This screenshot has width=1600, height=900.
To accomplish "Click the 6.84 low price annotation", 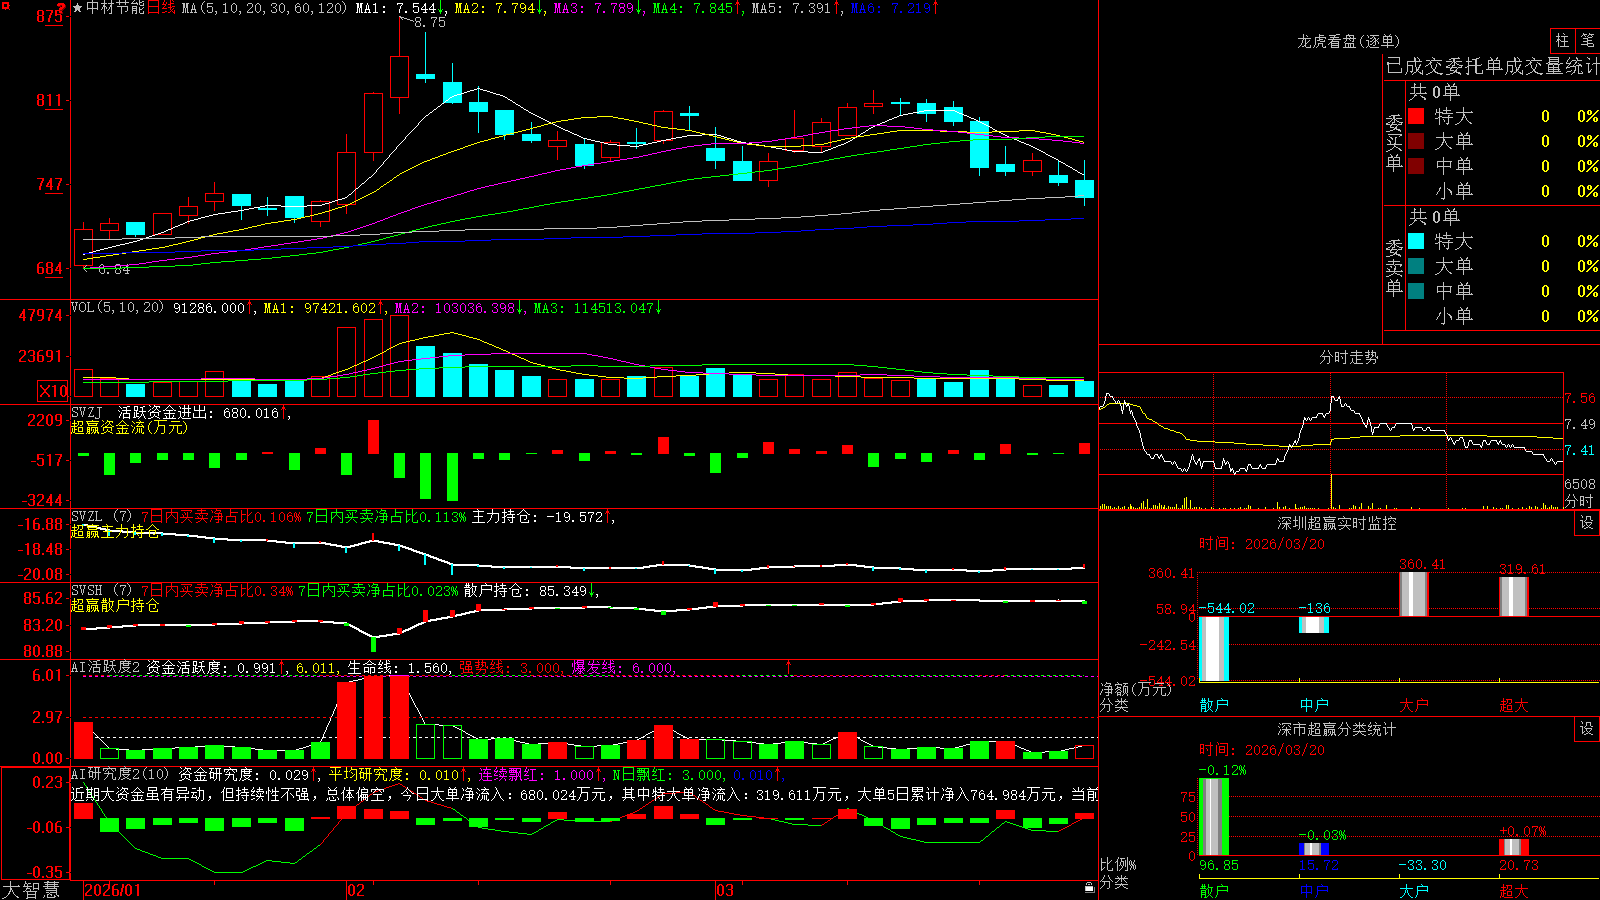I will tap(114, 269).
